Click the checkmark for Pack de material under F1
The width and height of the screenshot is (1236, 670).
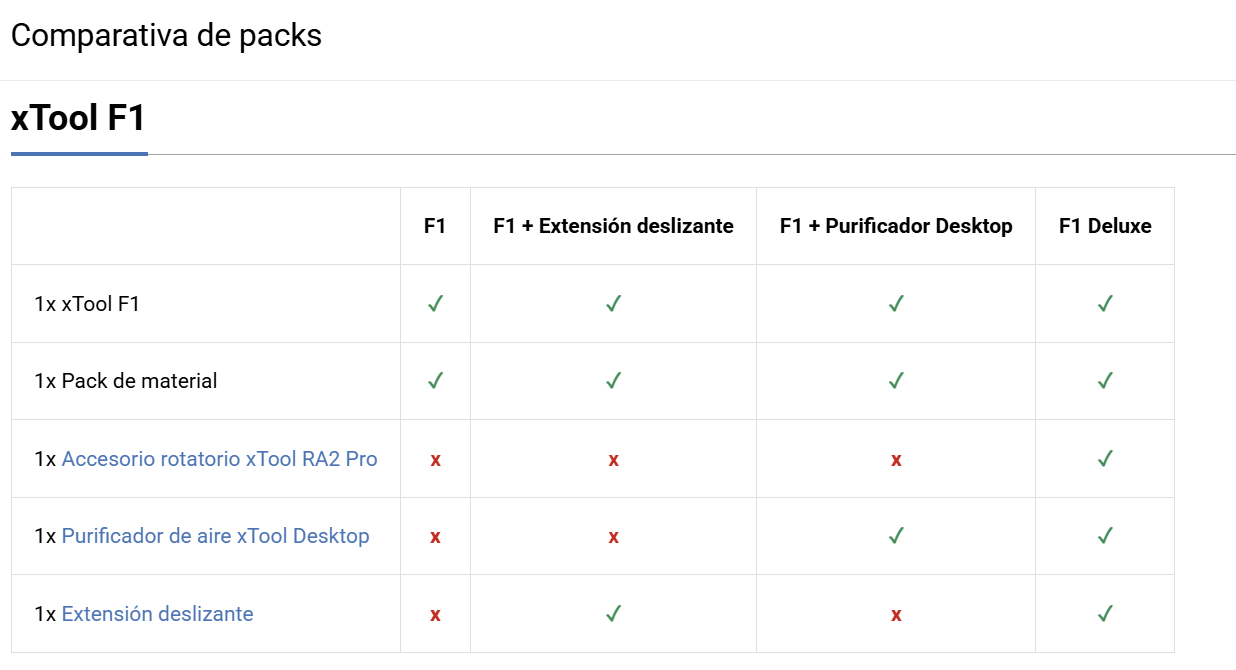point(435,381)
